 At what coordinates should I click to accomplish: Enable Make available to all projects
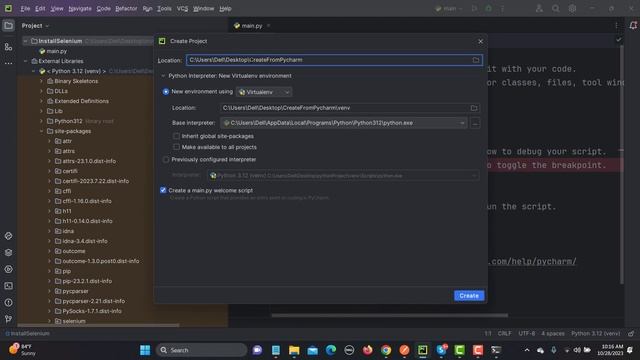click(176, 147)
